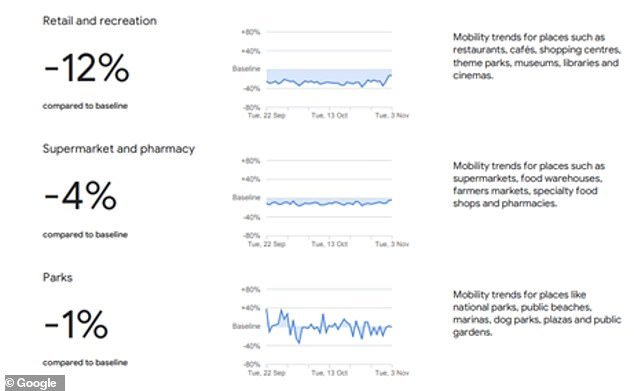Click the Parks heading
This screenshot has width=634, height=391.
[x=57, y=277]
